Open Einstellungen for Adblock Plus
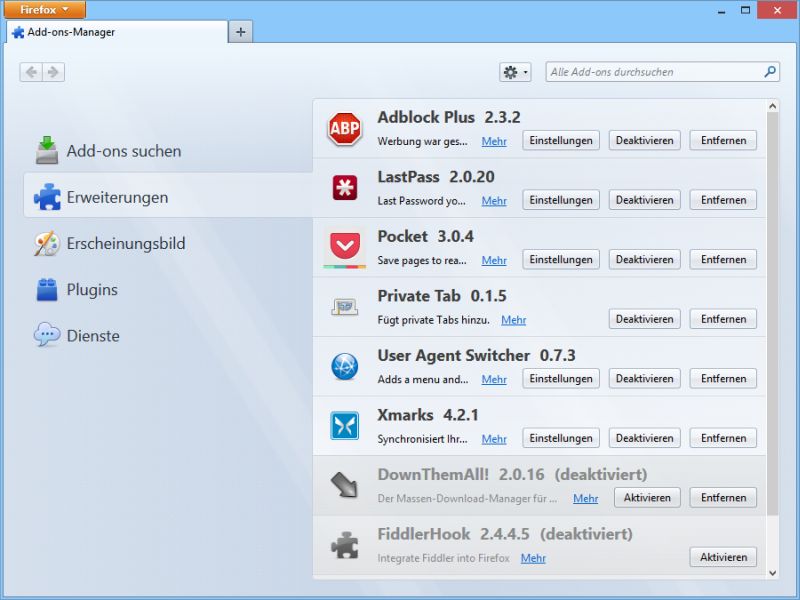This screenshot has width=800, height=600. click(x=561, y=140)
